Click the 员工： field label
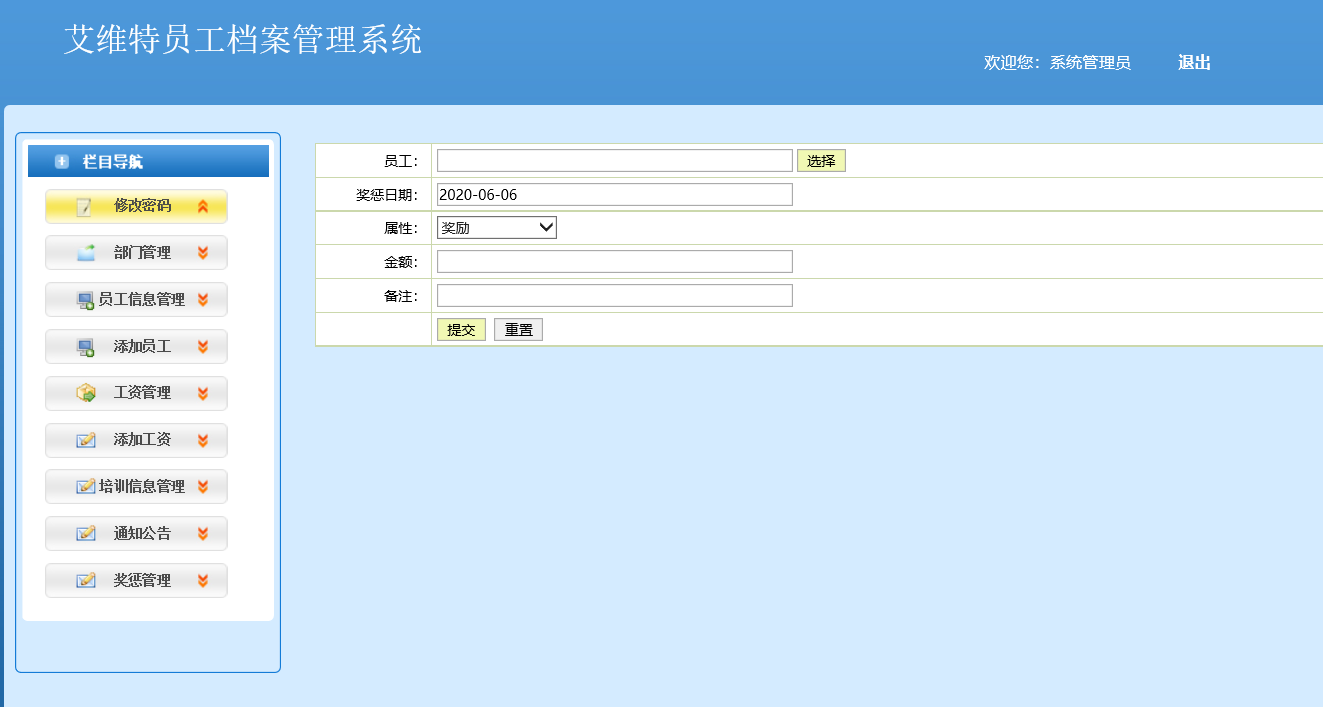Screen dimensions: 1323x707 (401, 162)
